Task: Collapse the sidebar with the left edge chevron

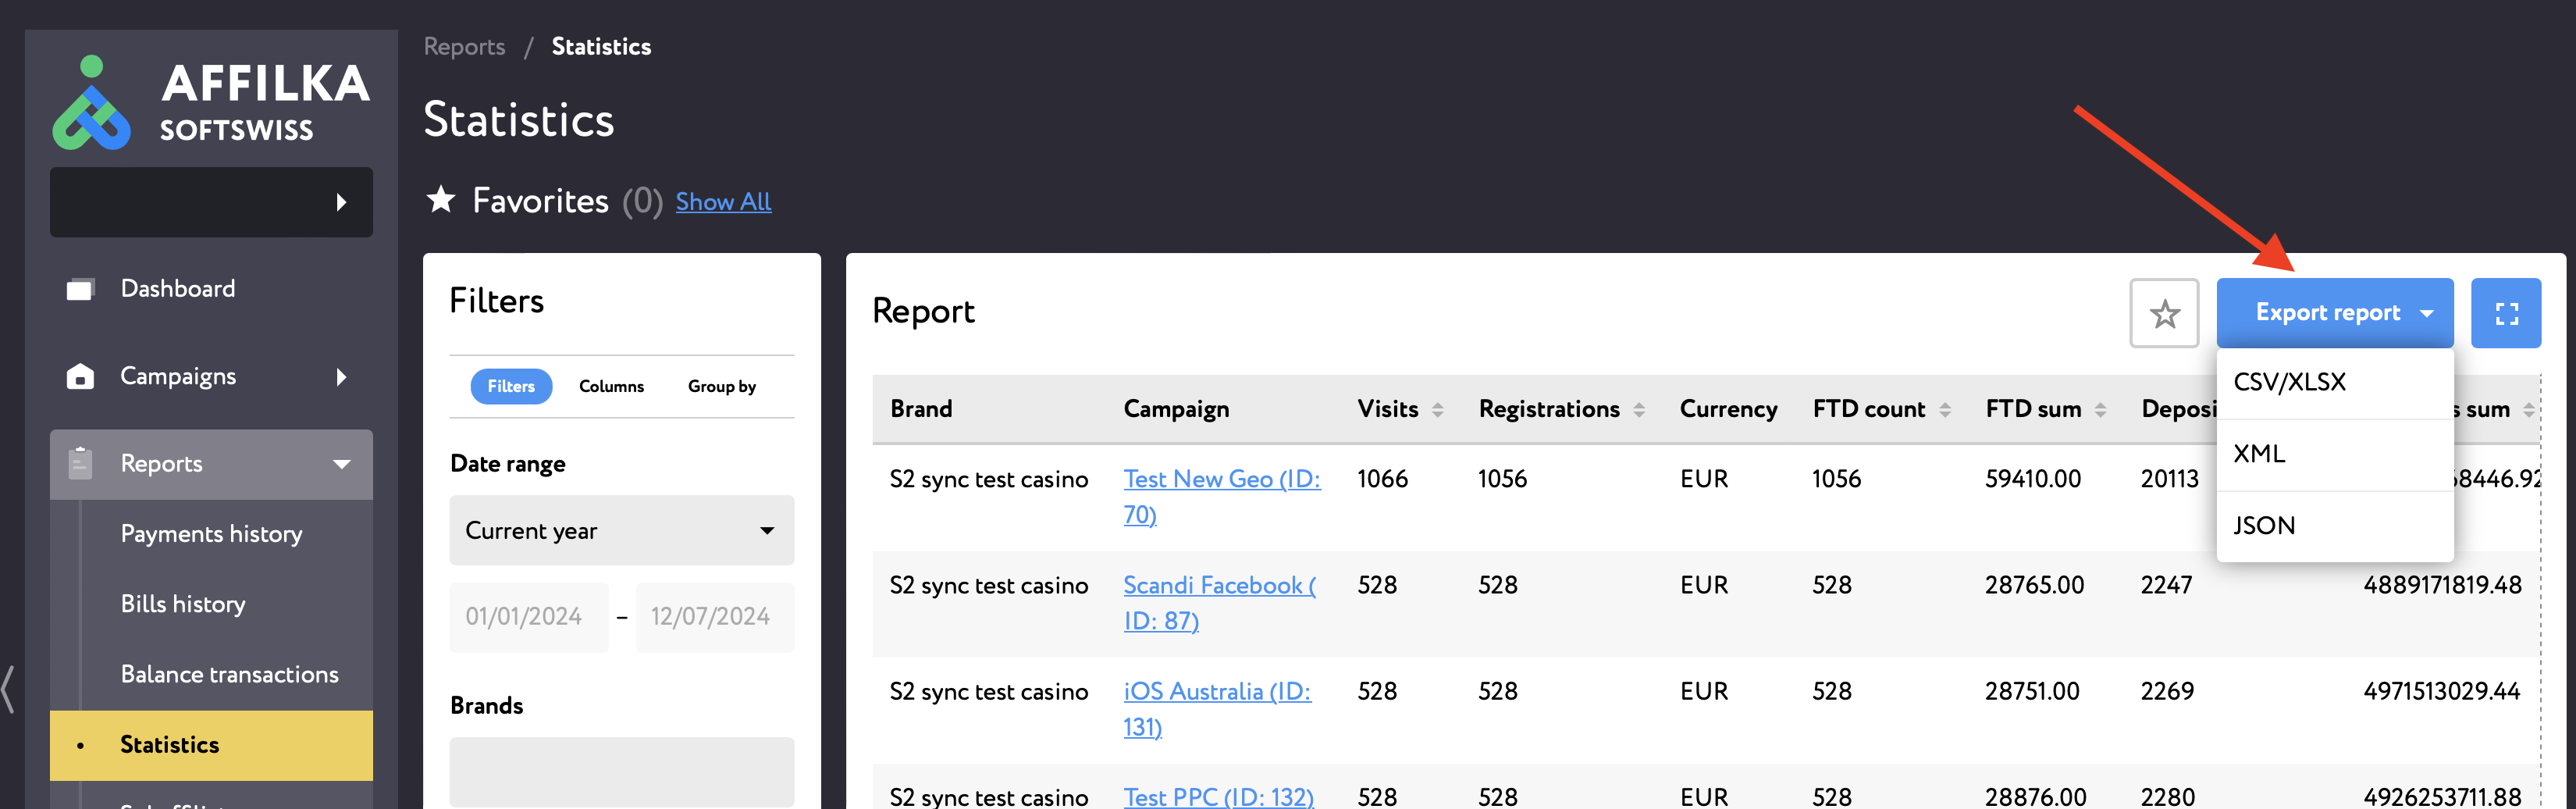Action: coord(8,689)
